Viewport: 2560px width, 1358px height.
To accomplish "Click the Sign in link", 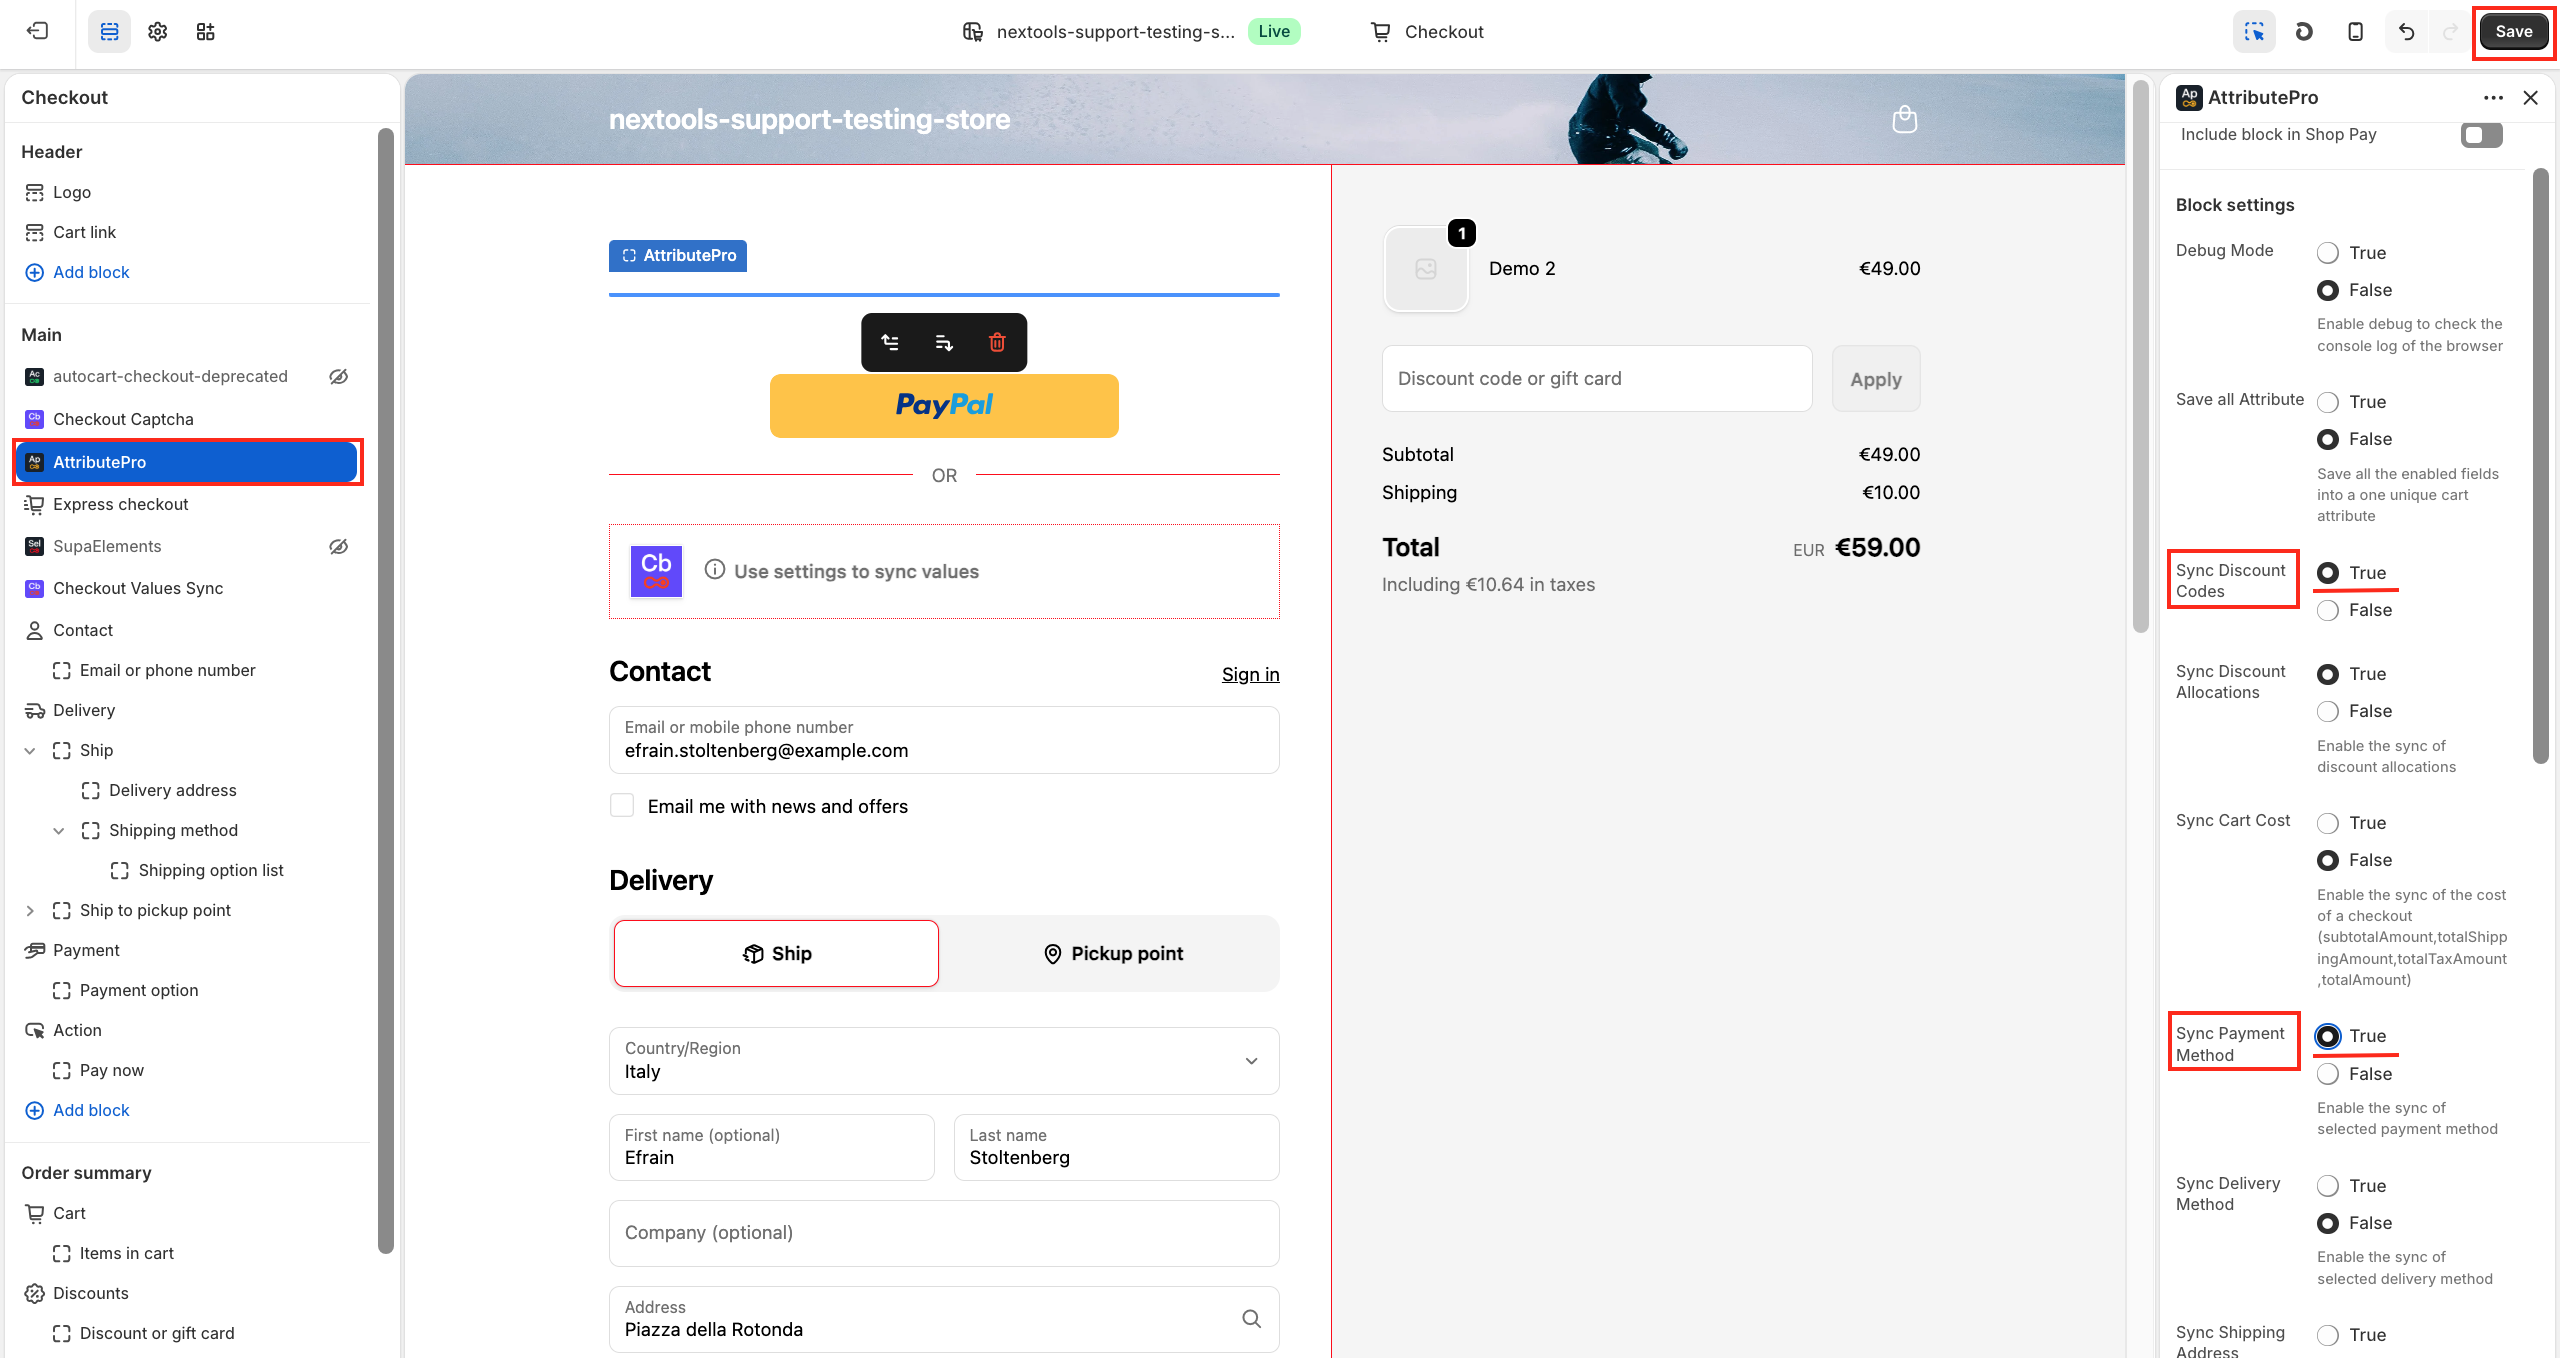I will pyautogui.click(x=1250, y=675).
